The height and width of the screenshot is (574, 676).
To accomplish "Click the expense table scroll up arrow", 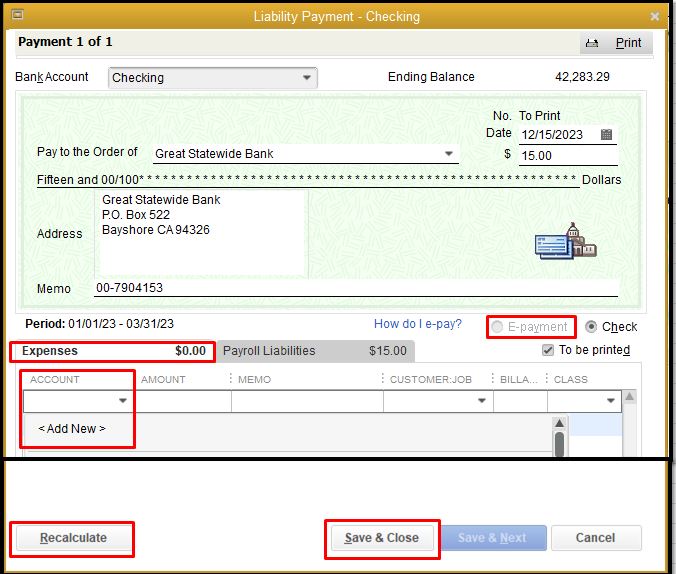I will tap(629, 397).
